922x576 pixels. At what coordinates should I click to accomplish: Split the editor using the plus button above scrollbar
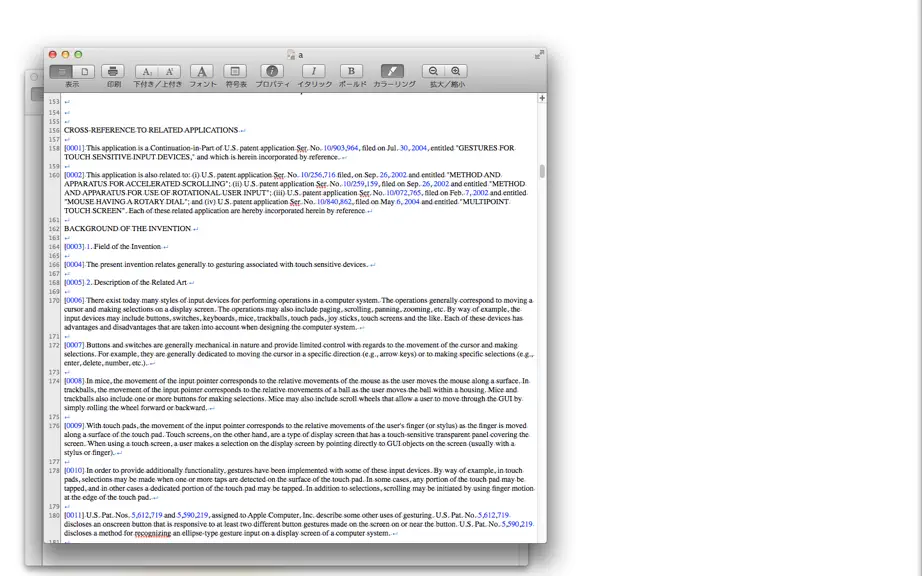[542, 98]
